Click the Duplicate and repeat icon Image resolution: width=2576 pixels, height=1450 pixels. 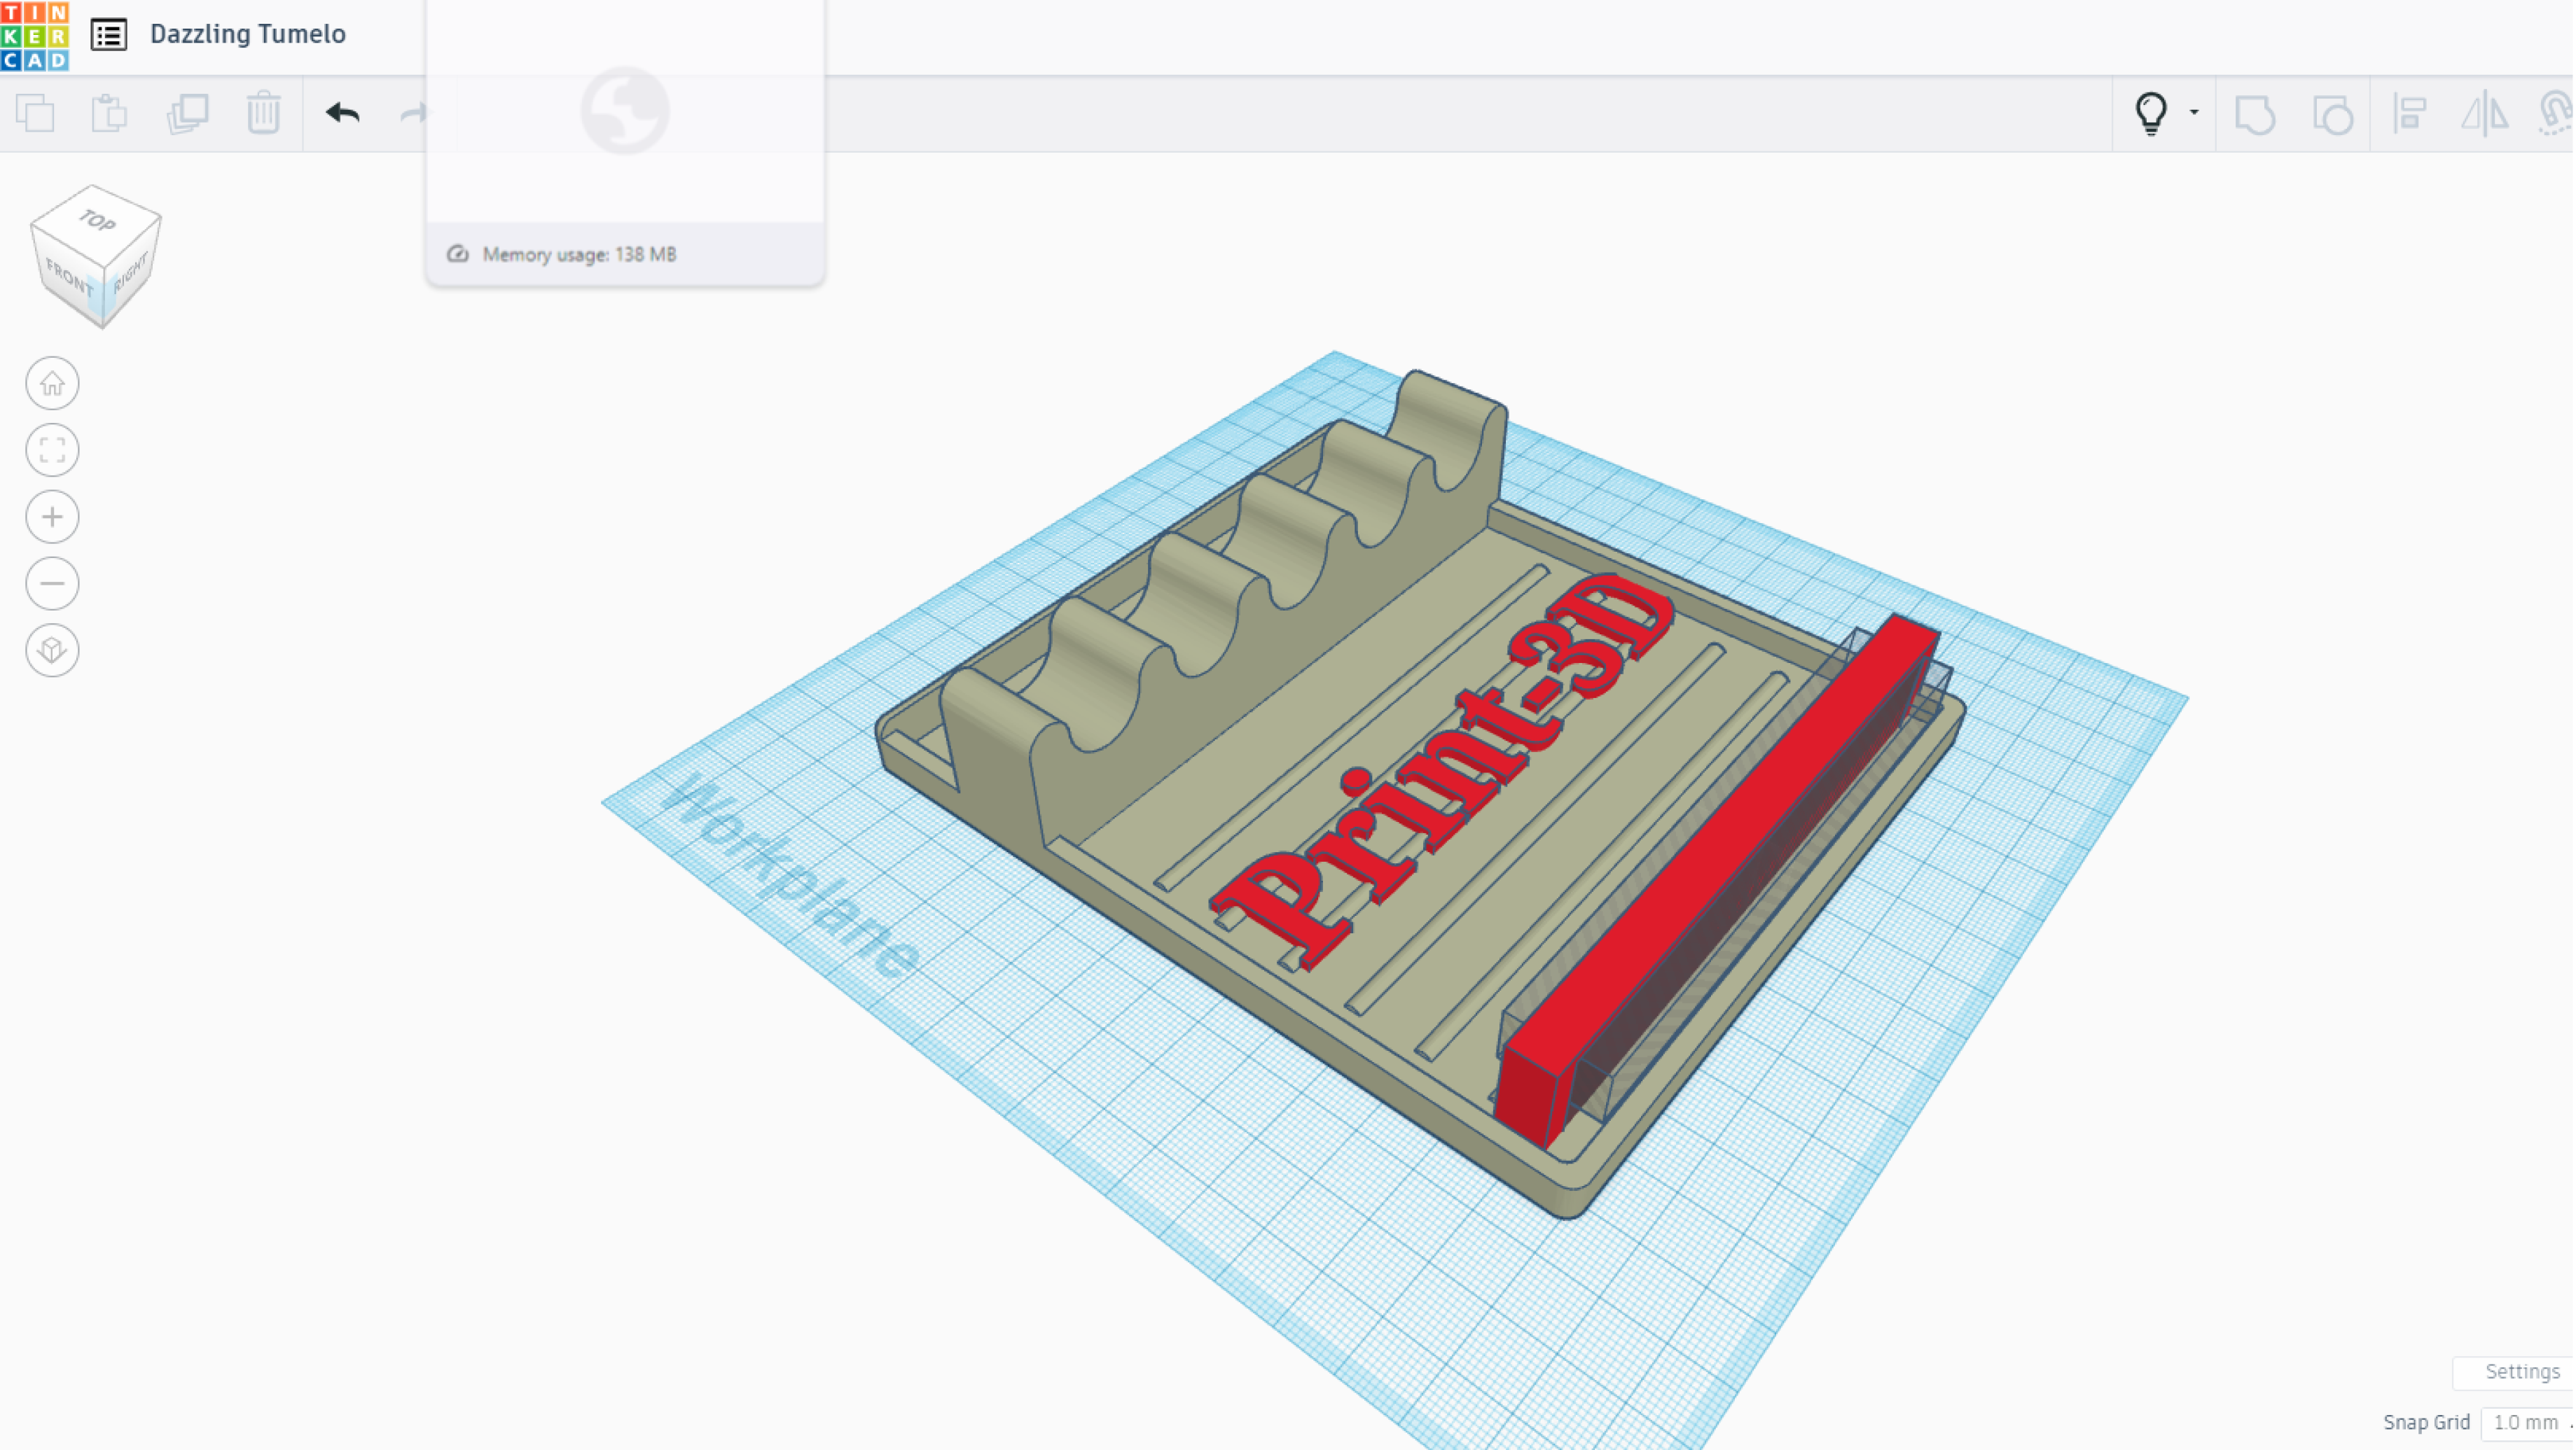187,113
